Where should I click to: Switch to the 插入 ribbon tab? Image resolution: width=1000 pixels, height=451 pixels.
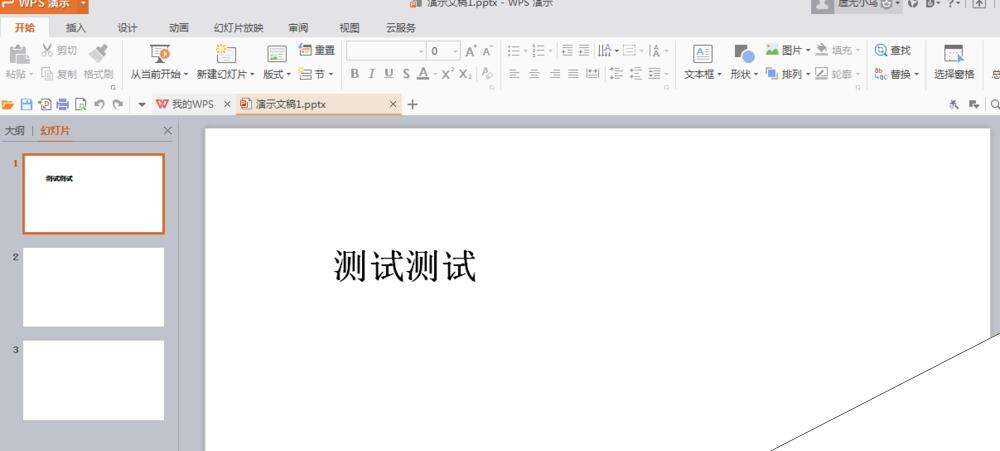coord(76,27)
